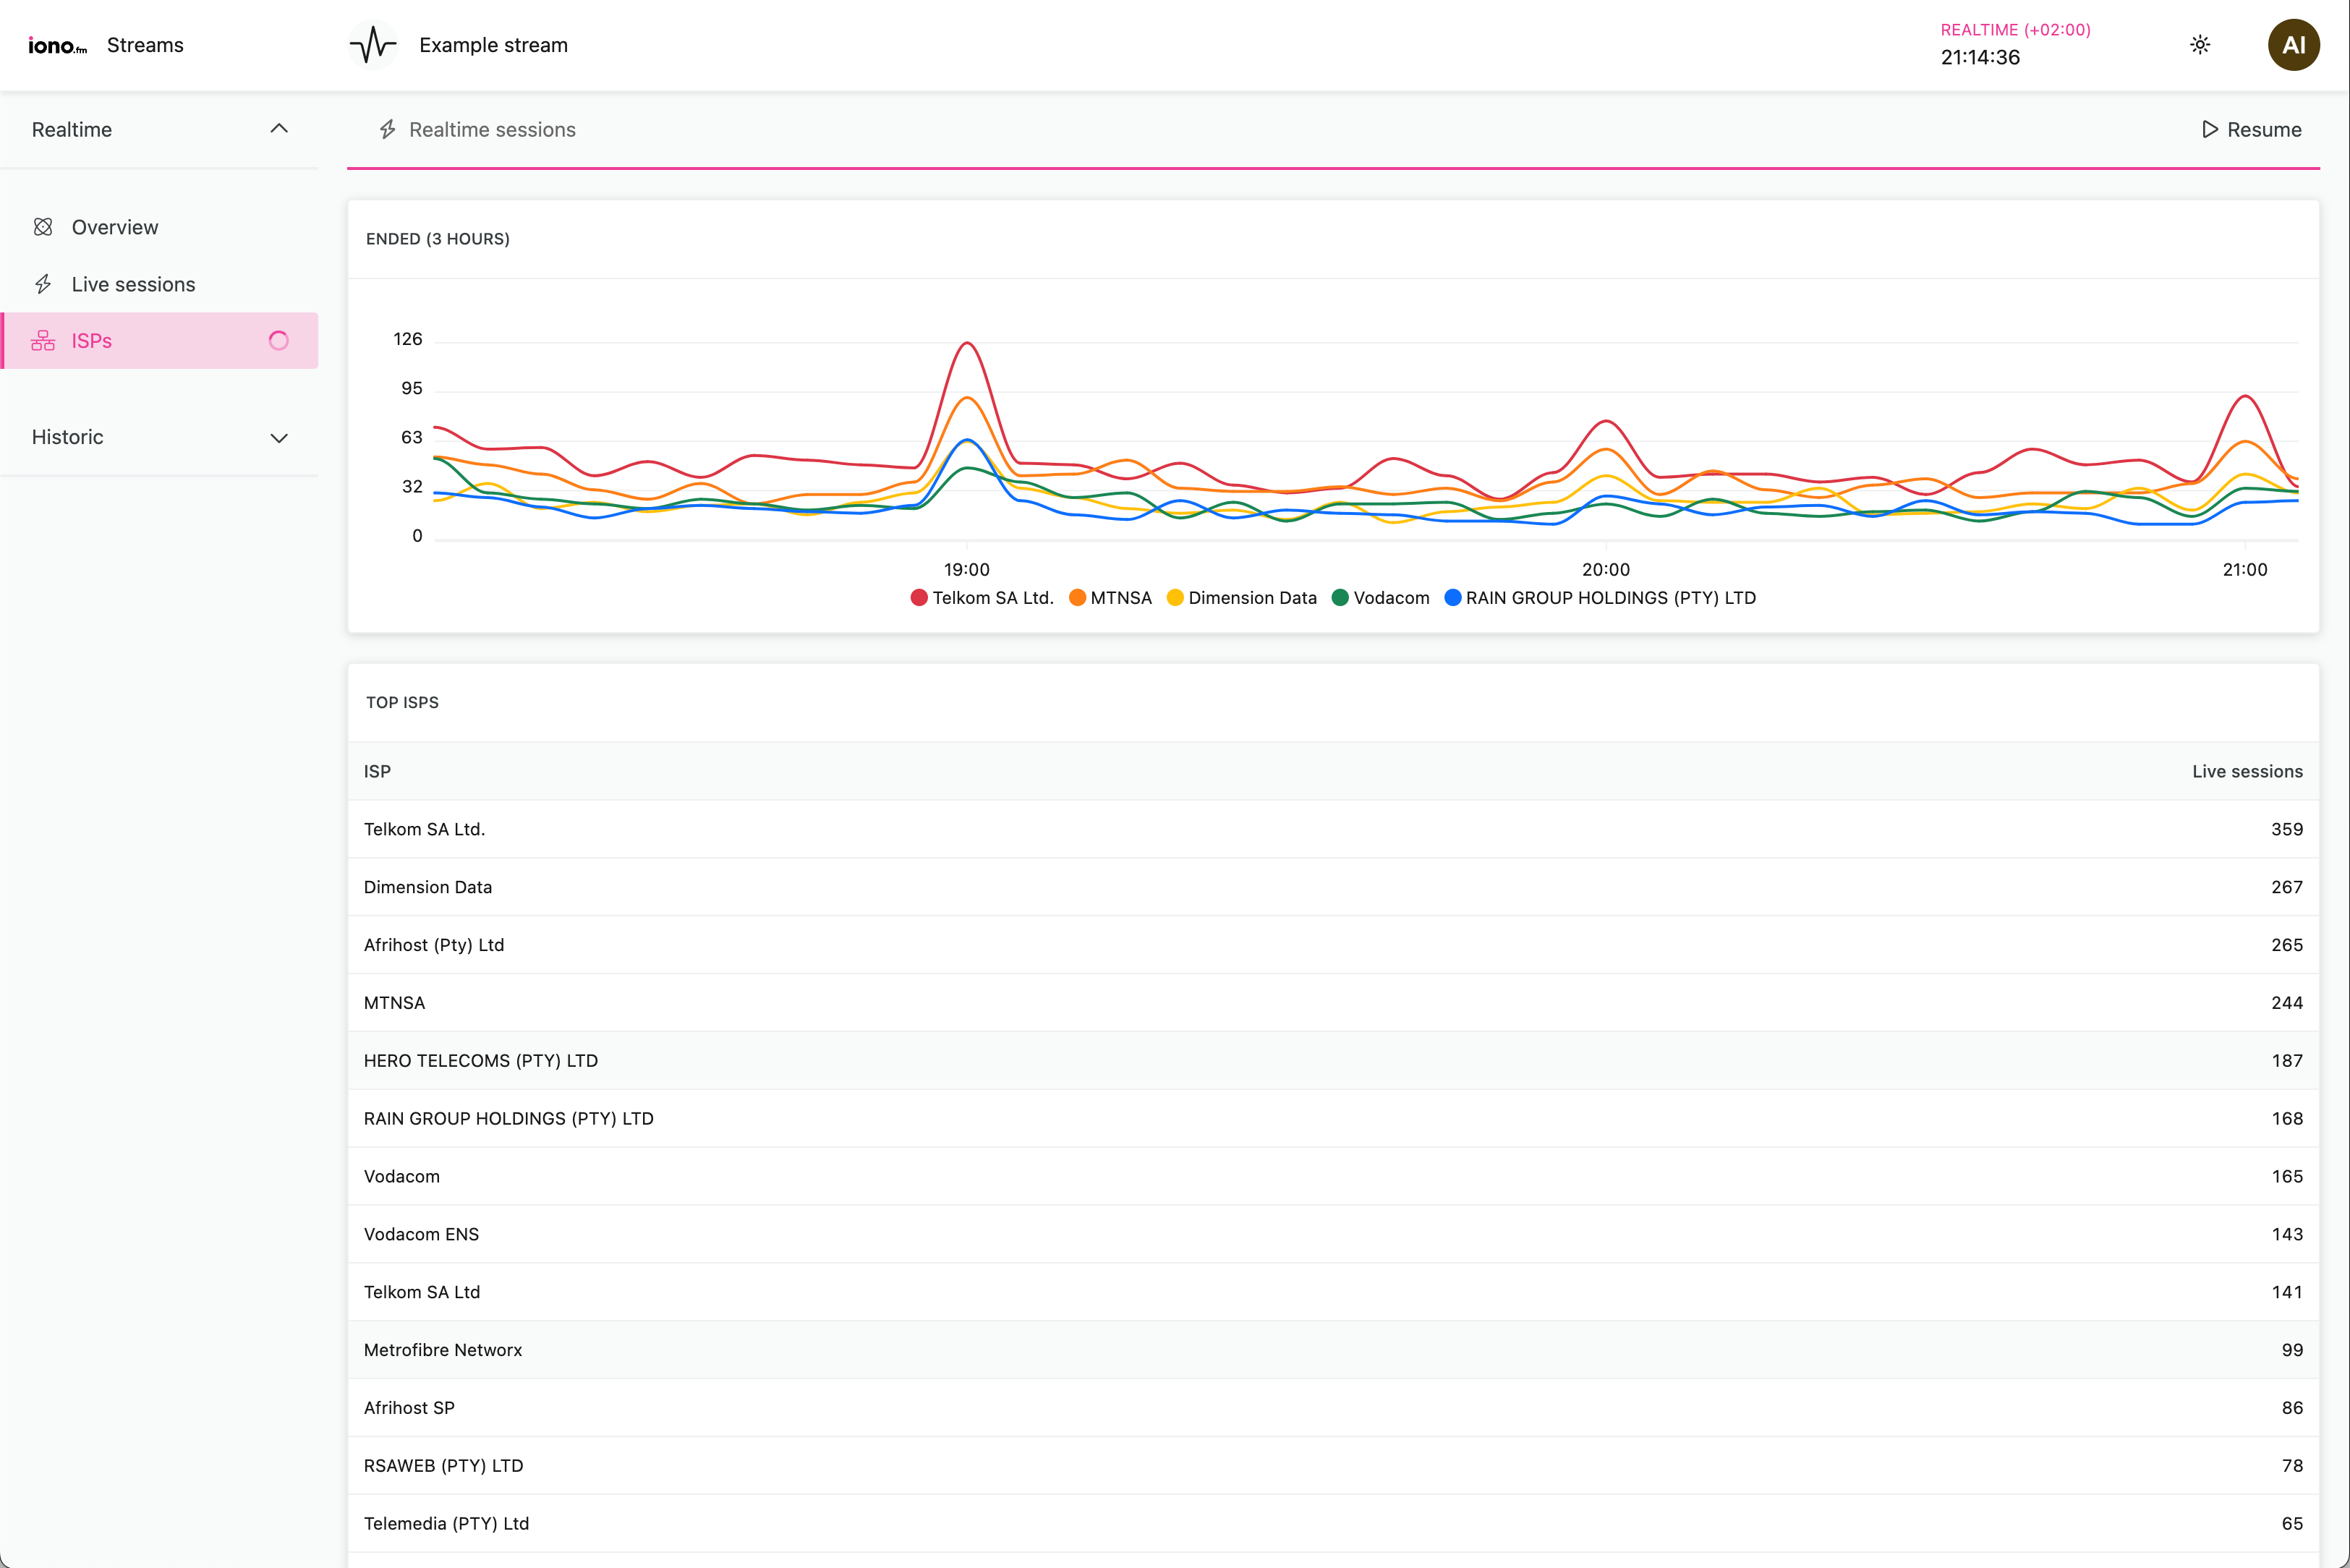Image resolution: width=2350 pixels, height=1568 pixels.
Task: Select the Telkom SA Ltd row with 141 sessions
Action: [1333, 1293]
